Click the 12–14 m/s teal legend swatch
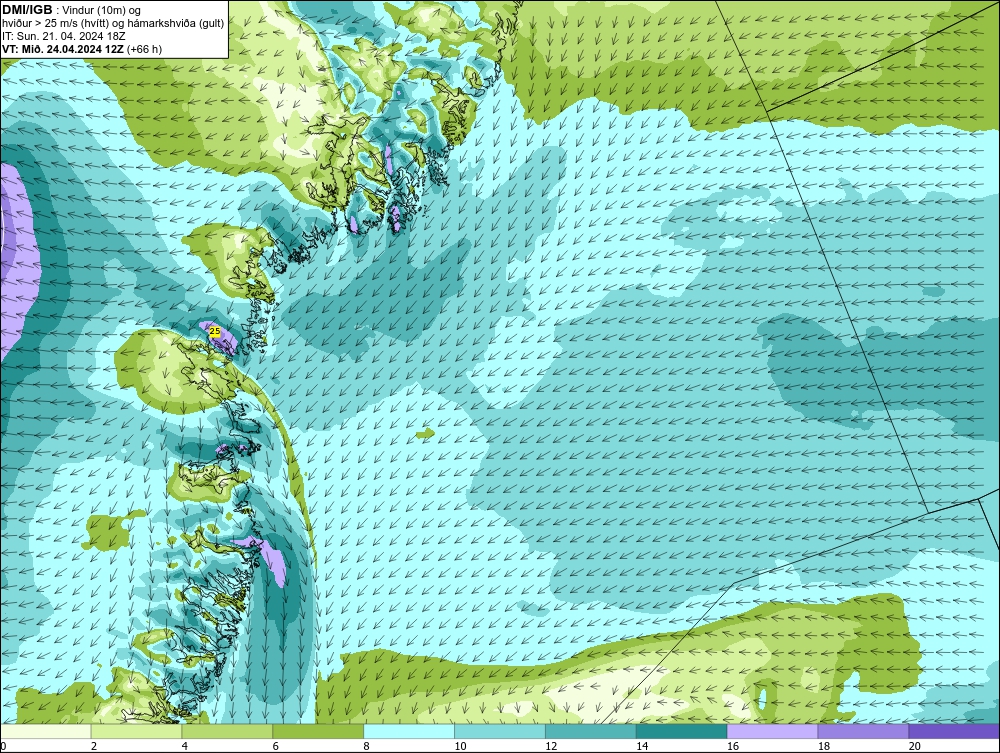Image resolution: width=1000 pixels, height=753 pixels. 591,731
